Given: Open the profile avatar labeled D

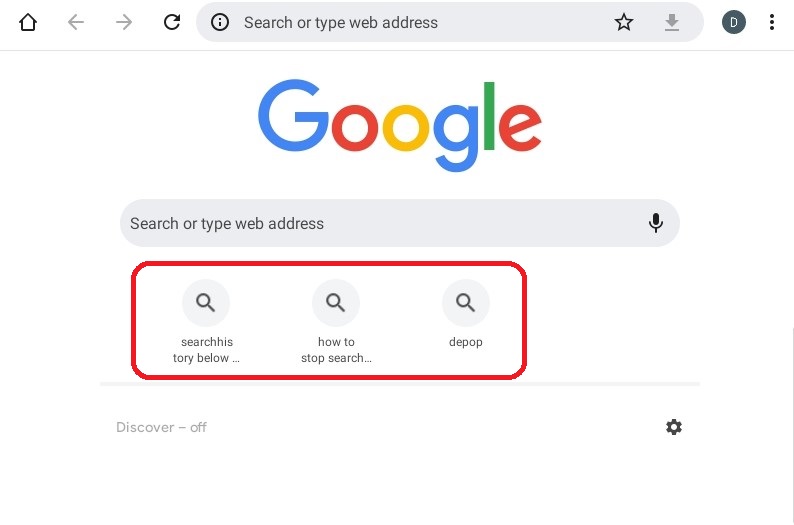Looking at the screenshot, I should (x=734, y=22).
